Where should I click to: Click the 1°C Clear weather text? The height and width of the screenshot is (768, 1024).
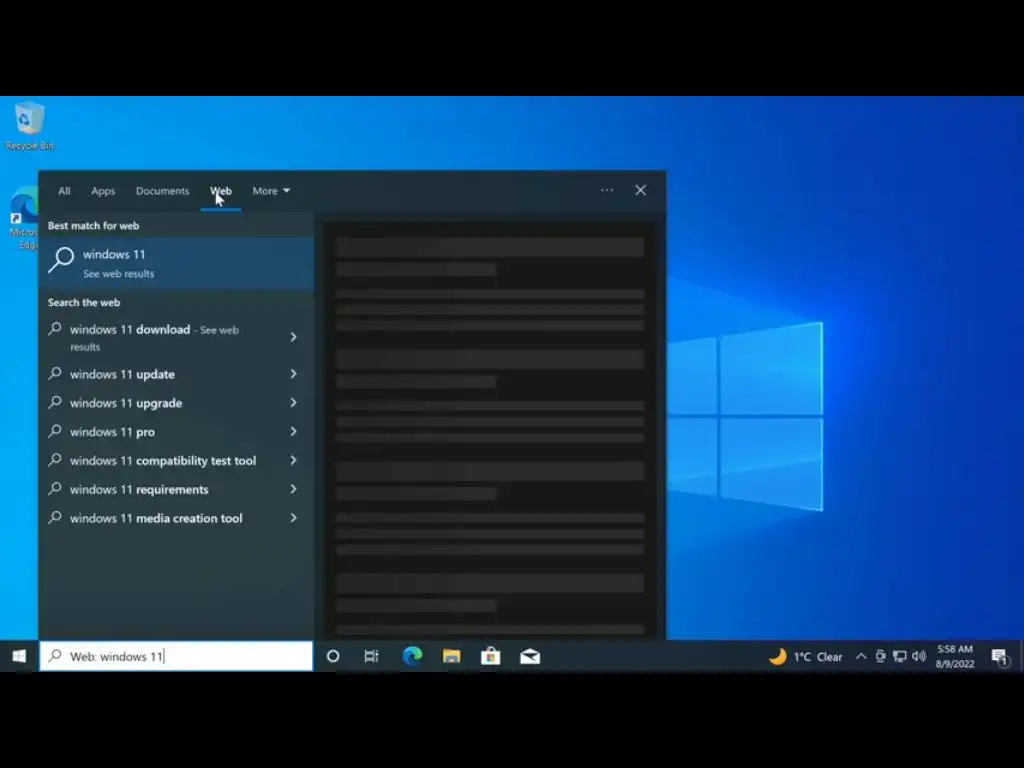(x=818, y=657)
